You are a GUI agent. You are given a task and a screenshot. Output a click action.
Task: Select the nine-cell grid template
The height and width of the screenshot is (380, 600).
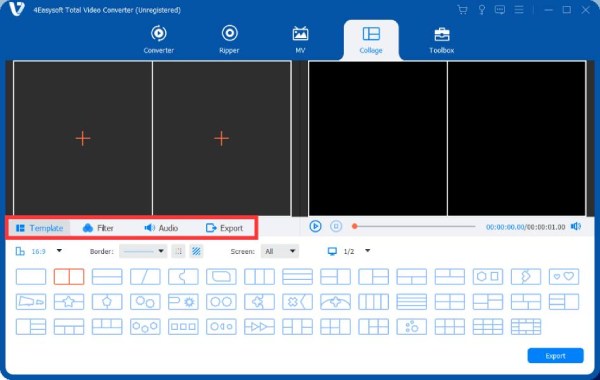tap(488, 327)
